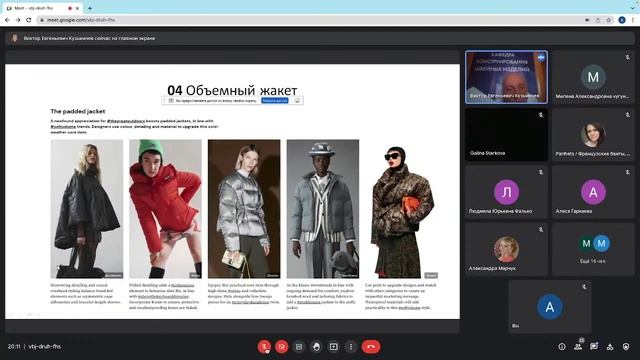640x360 pixels.
Task: Click red puffer jacket image on slide
Action: tap(165, 209)
